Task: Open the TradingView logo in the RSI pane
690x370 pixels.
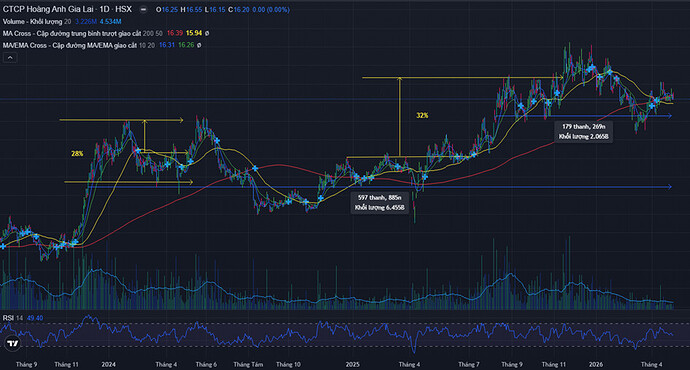Action: click(13, 343)
